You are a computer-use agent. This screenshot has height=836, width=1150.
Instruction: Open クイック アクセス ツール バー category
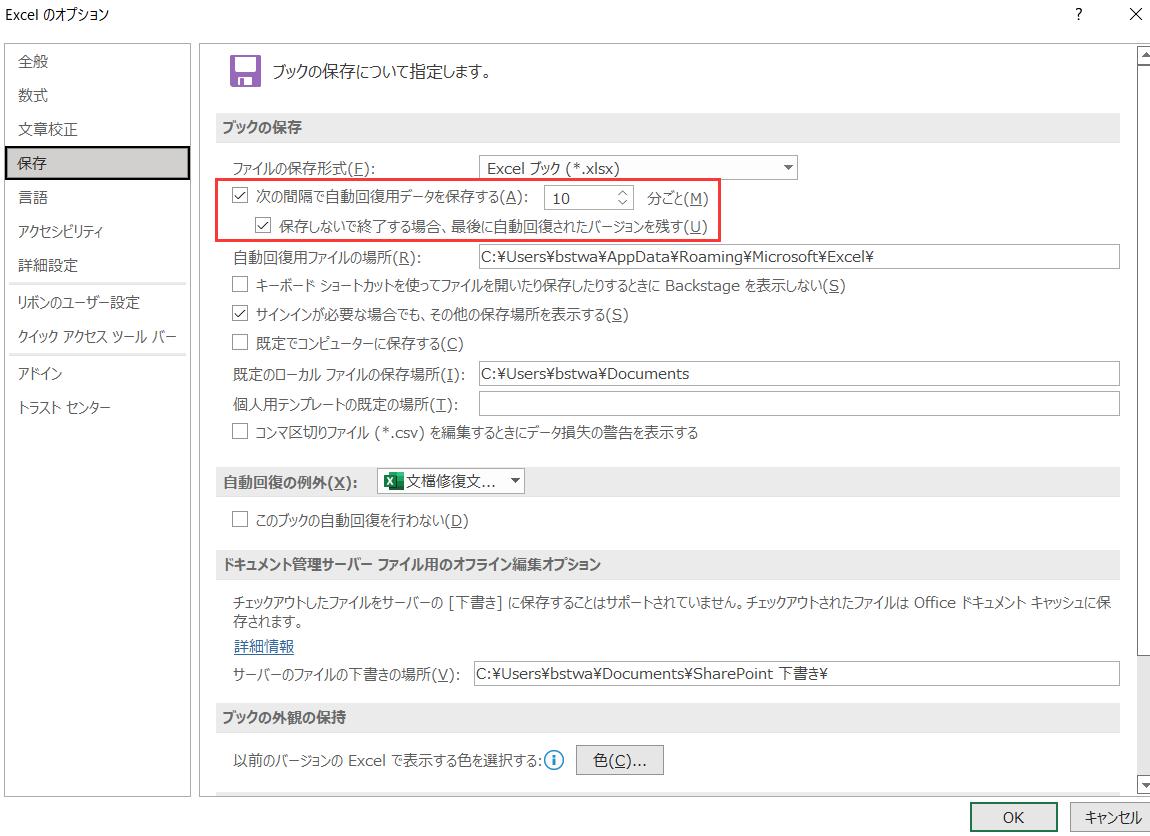[x=97, y=336]
